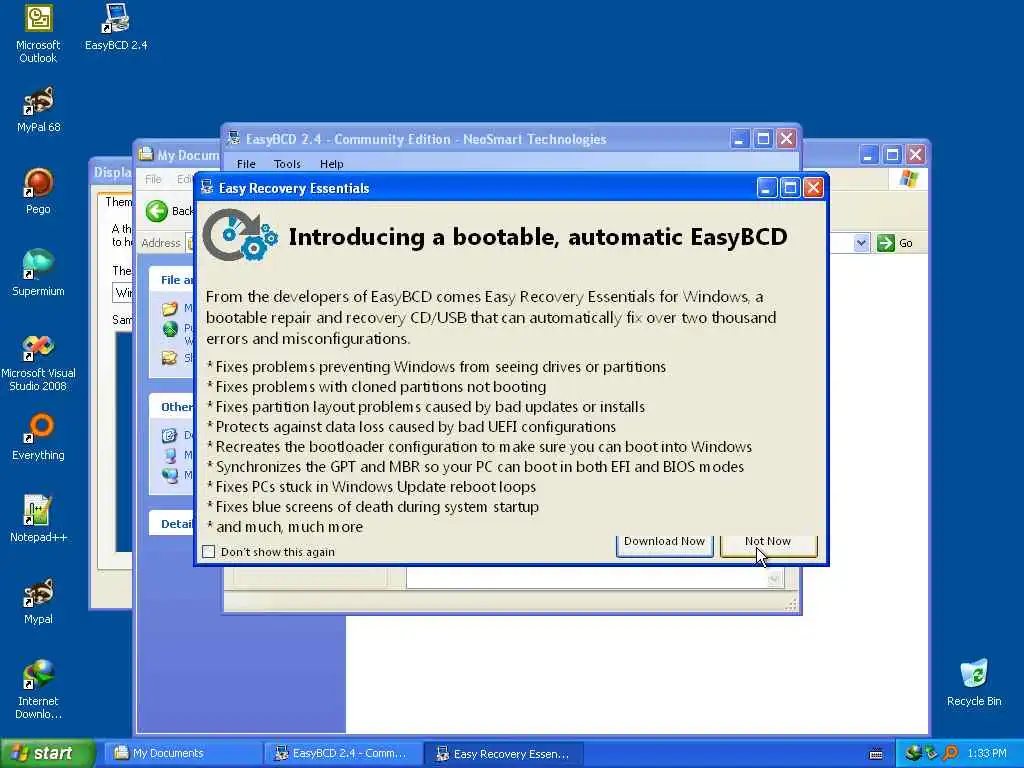
Task: Close the Easy Recovery Essentials dialog
Action: tap(813, 188)
